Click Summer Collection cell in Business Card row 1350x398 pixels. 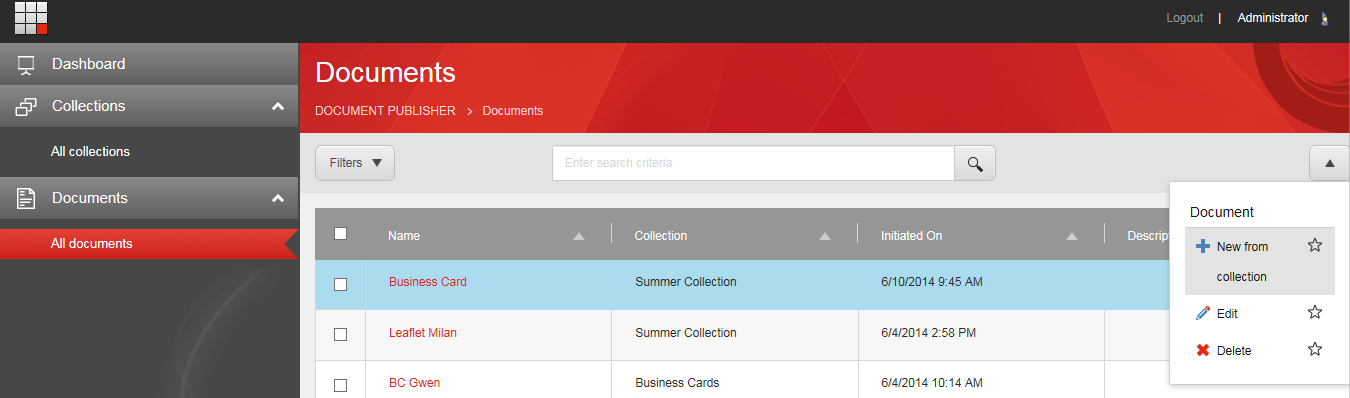click(686, 282)
